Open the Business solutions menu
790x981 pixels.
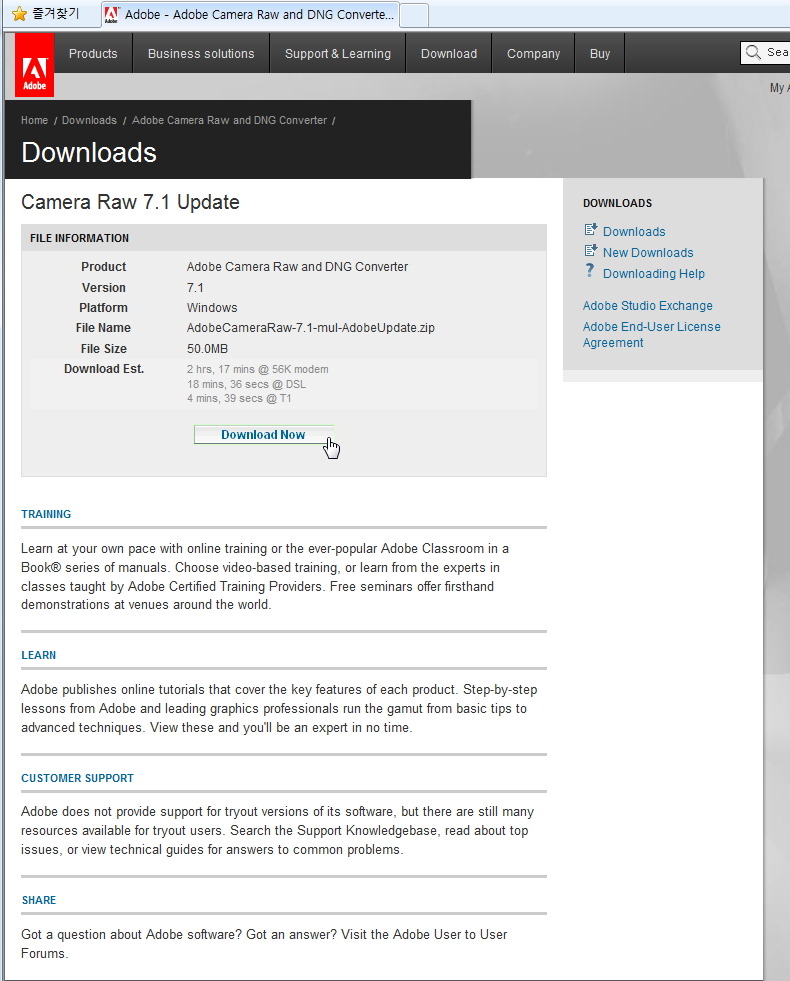point(201,54)
